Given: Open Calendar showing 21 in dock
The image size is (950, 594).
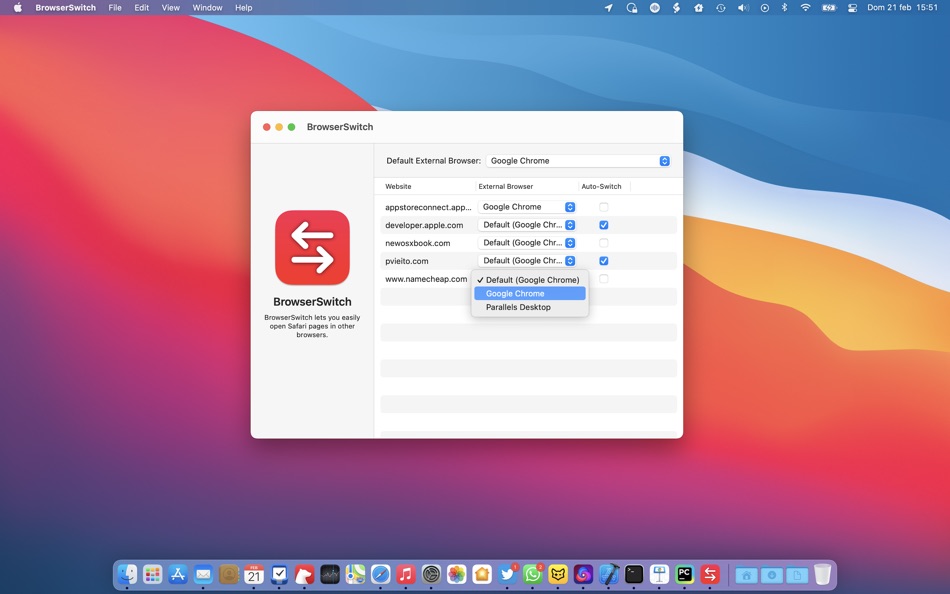Looking at the screenshot, I should 254,573.
